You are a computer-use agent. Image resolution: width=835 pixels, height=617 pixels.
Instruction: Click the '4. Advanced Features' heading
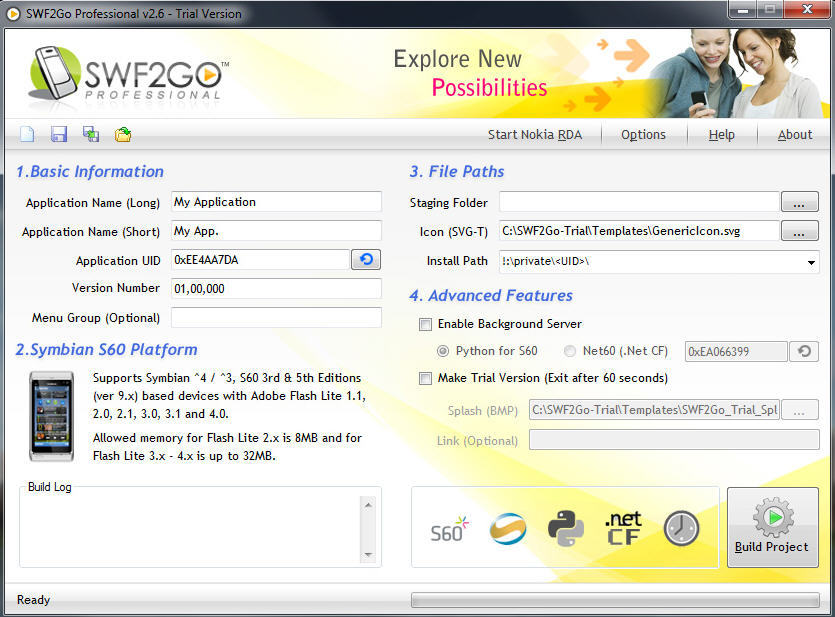(491, 295)
